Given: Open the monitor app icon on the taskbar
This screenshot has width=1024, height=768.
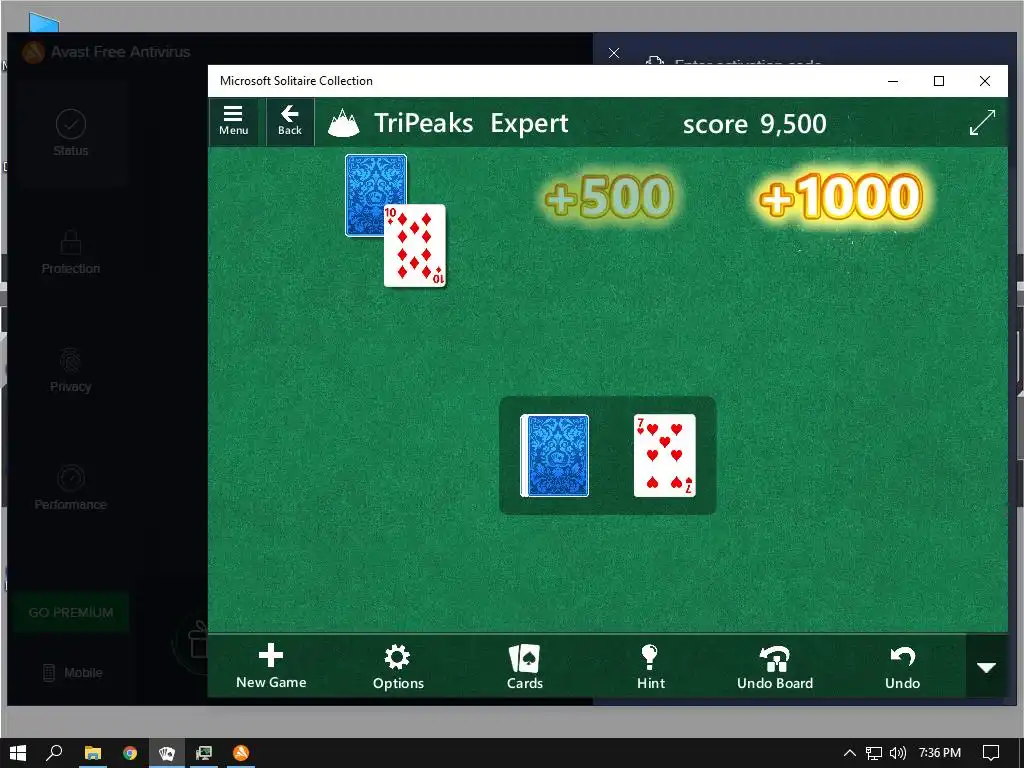Looking at the screenshot, I should 204,753.
